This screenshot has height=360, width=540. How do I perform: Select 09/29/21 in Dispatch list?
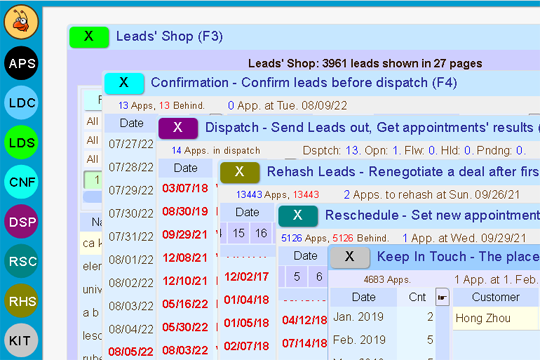(185, 235)
